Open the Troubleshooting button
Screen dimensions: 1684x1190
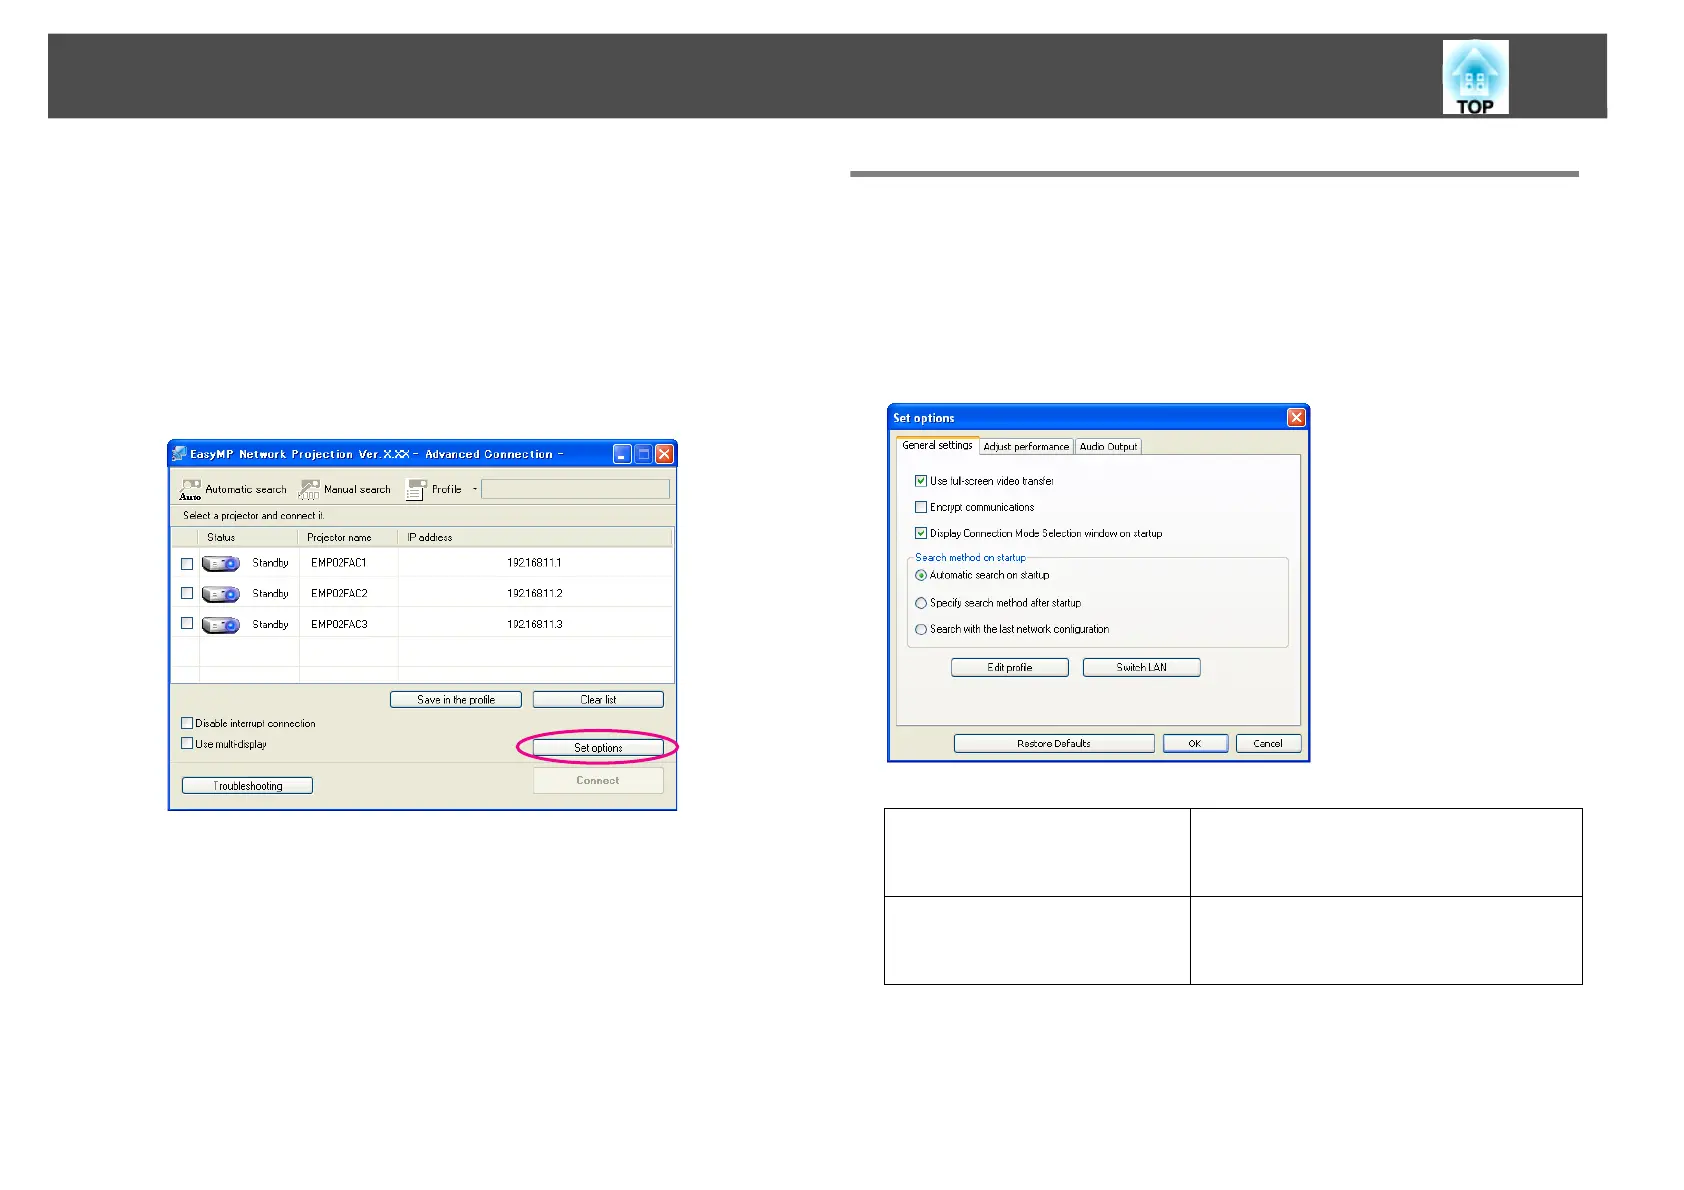pyautogui.click(x=248, y=786)
